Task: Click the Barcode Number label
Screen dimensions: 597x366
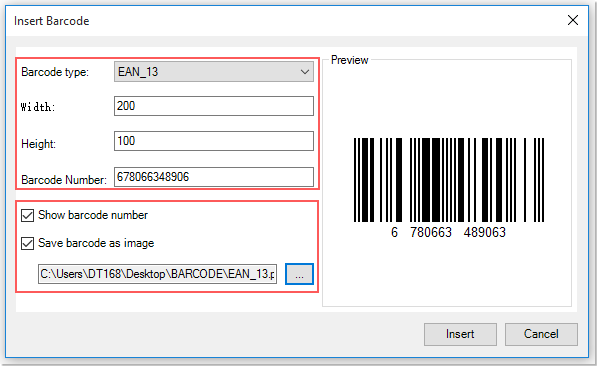Action: tap(64, 179)
